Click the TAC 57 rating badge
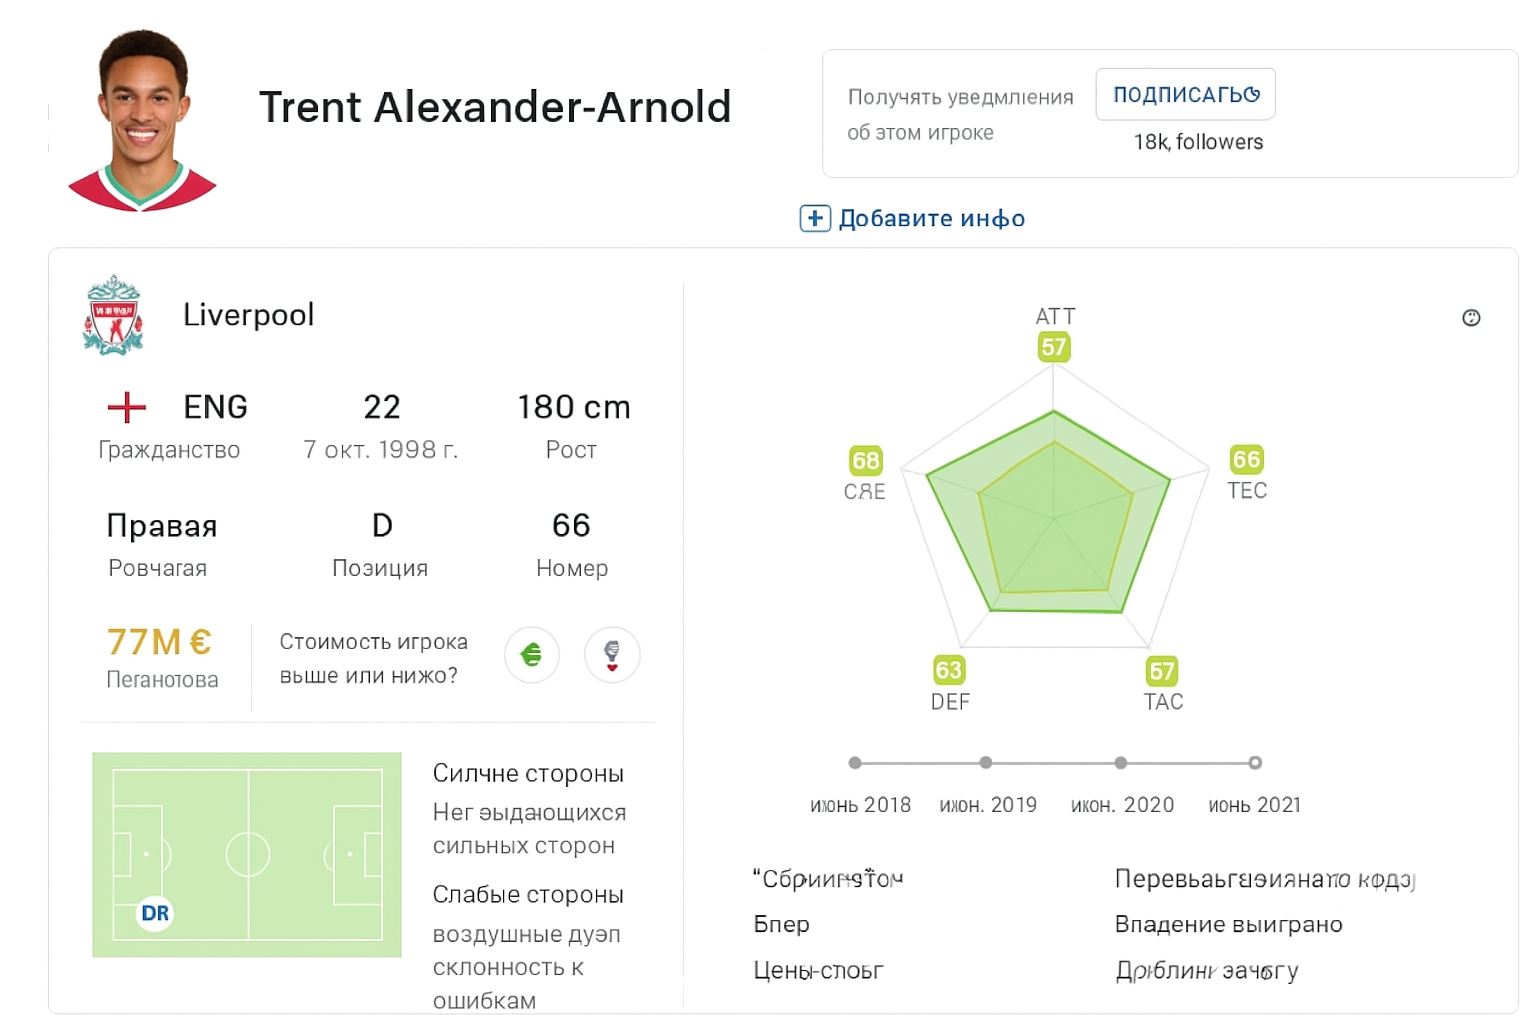The width and height of the screenshot is (1536, 1024). 1161,671
